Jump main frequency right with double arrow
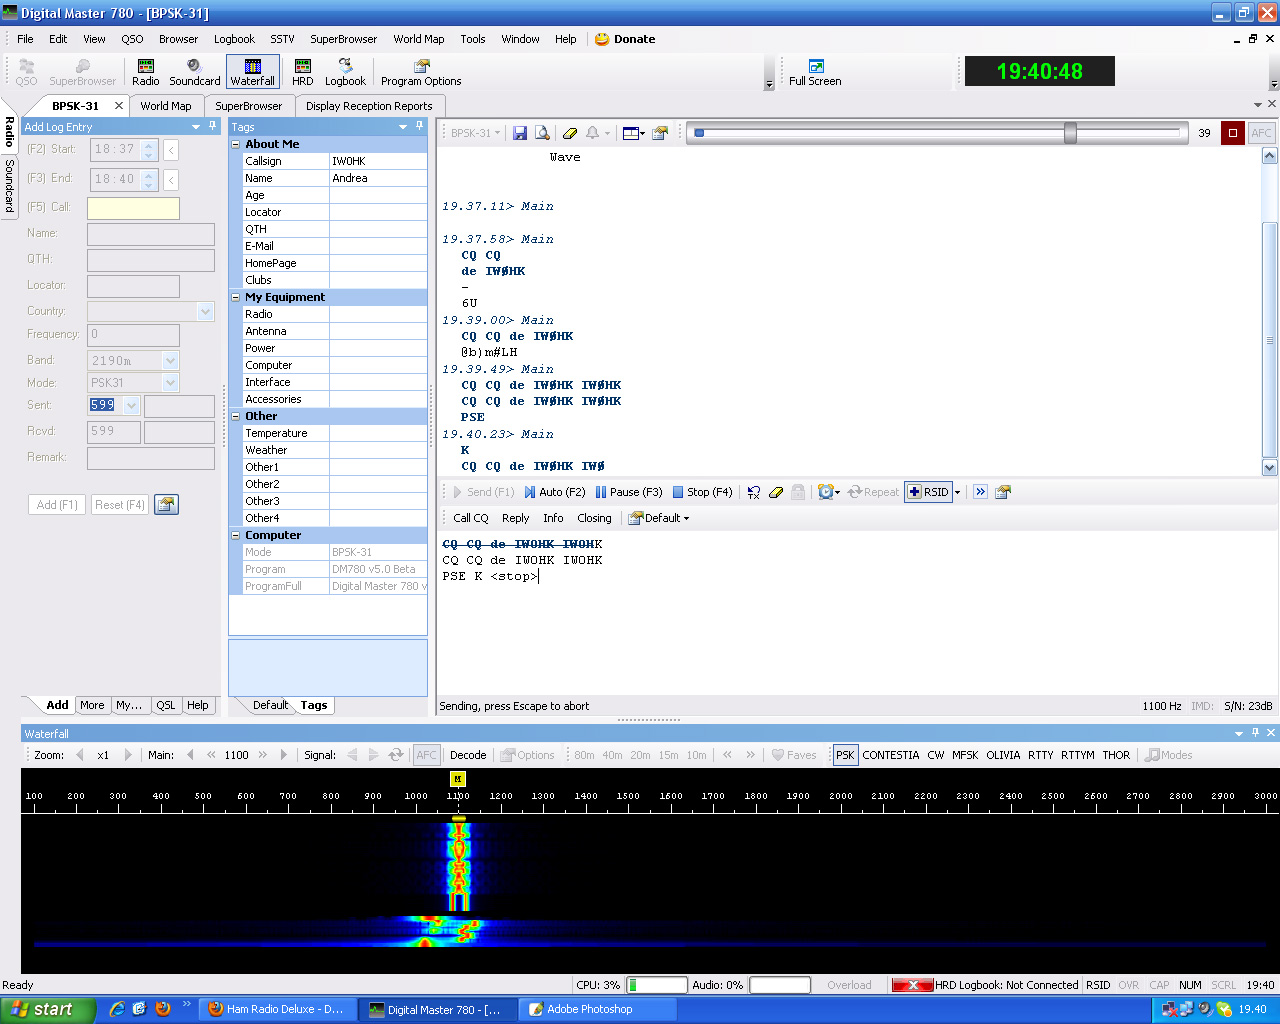Image resolution: width=1280 pixels, height=1024 pixels. (x=263, y=755)
